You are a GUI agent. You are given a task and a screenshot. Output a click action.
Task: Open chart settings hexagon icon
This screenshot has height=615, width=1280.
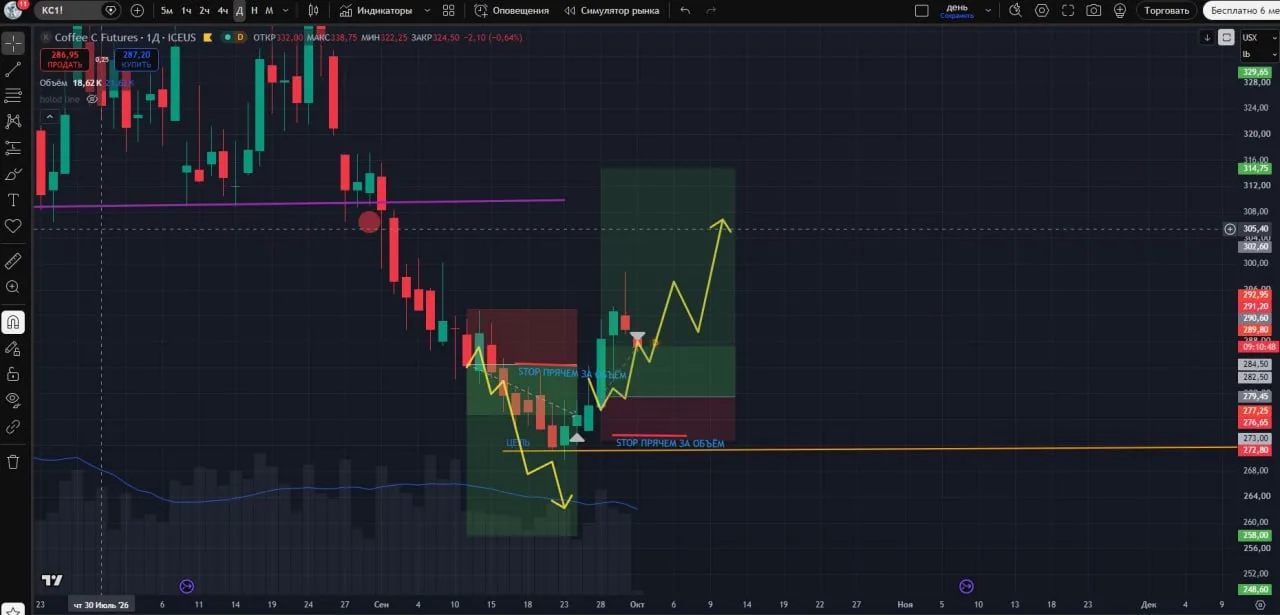tap(1042, 10)
